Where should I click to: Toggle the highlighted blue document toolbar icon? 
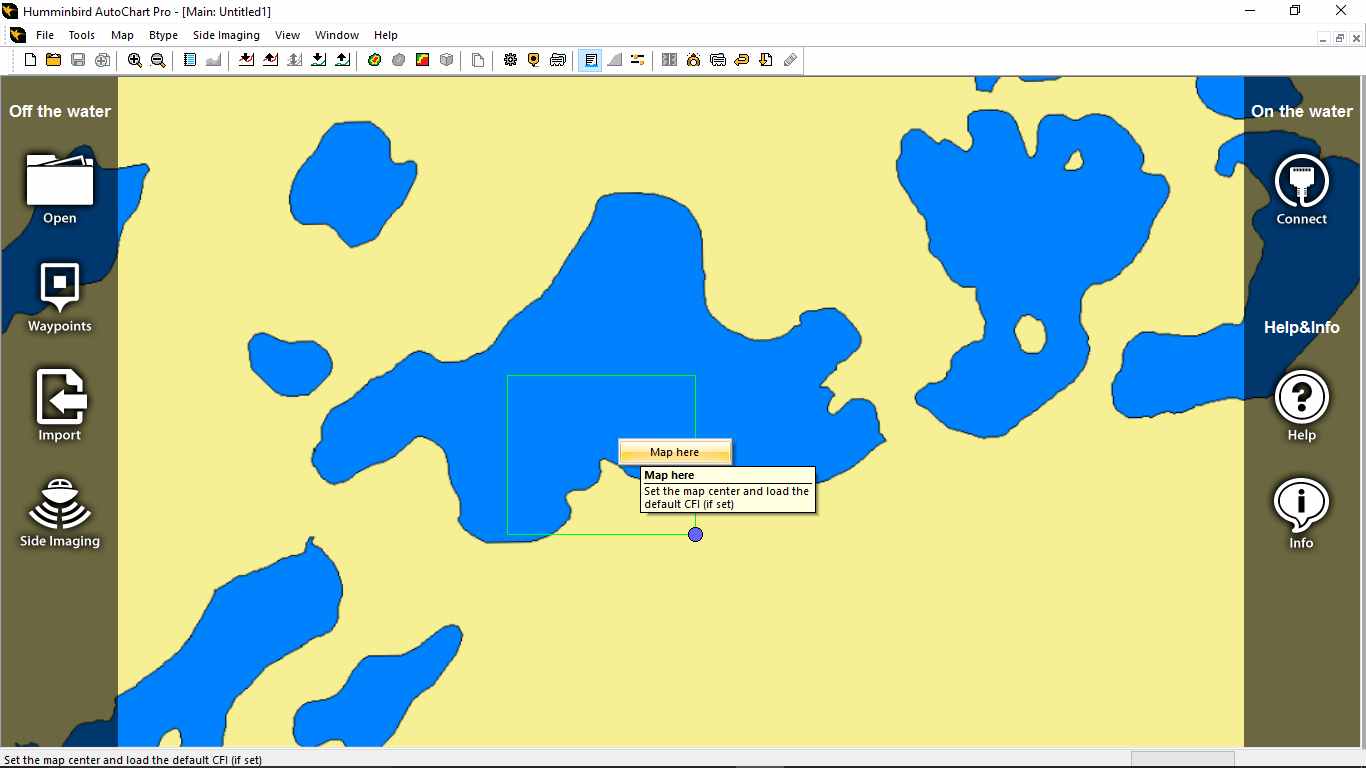pos(591,60)
